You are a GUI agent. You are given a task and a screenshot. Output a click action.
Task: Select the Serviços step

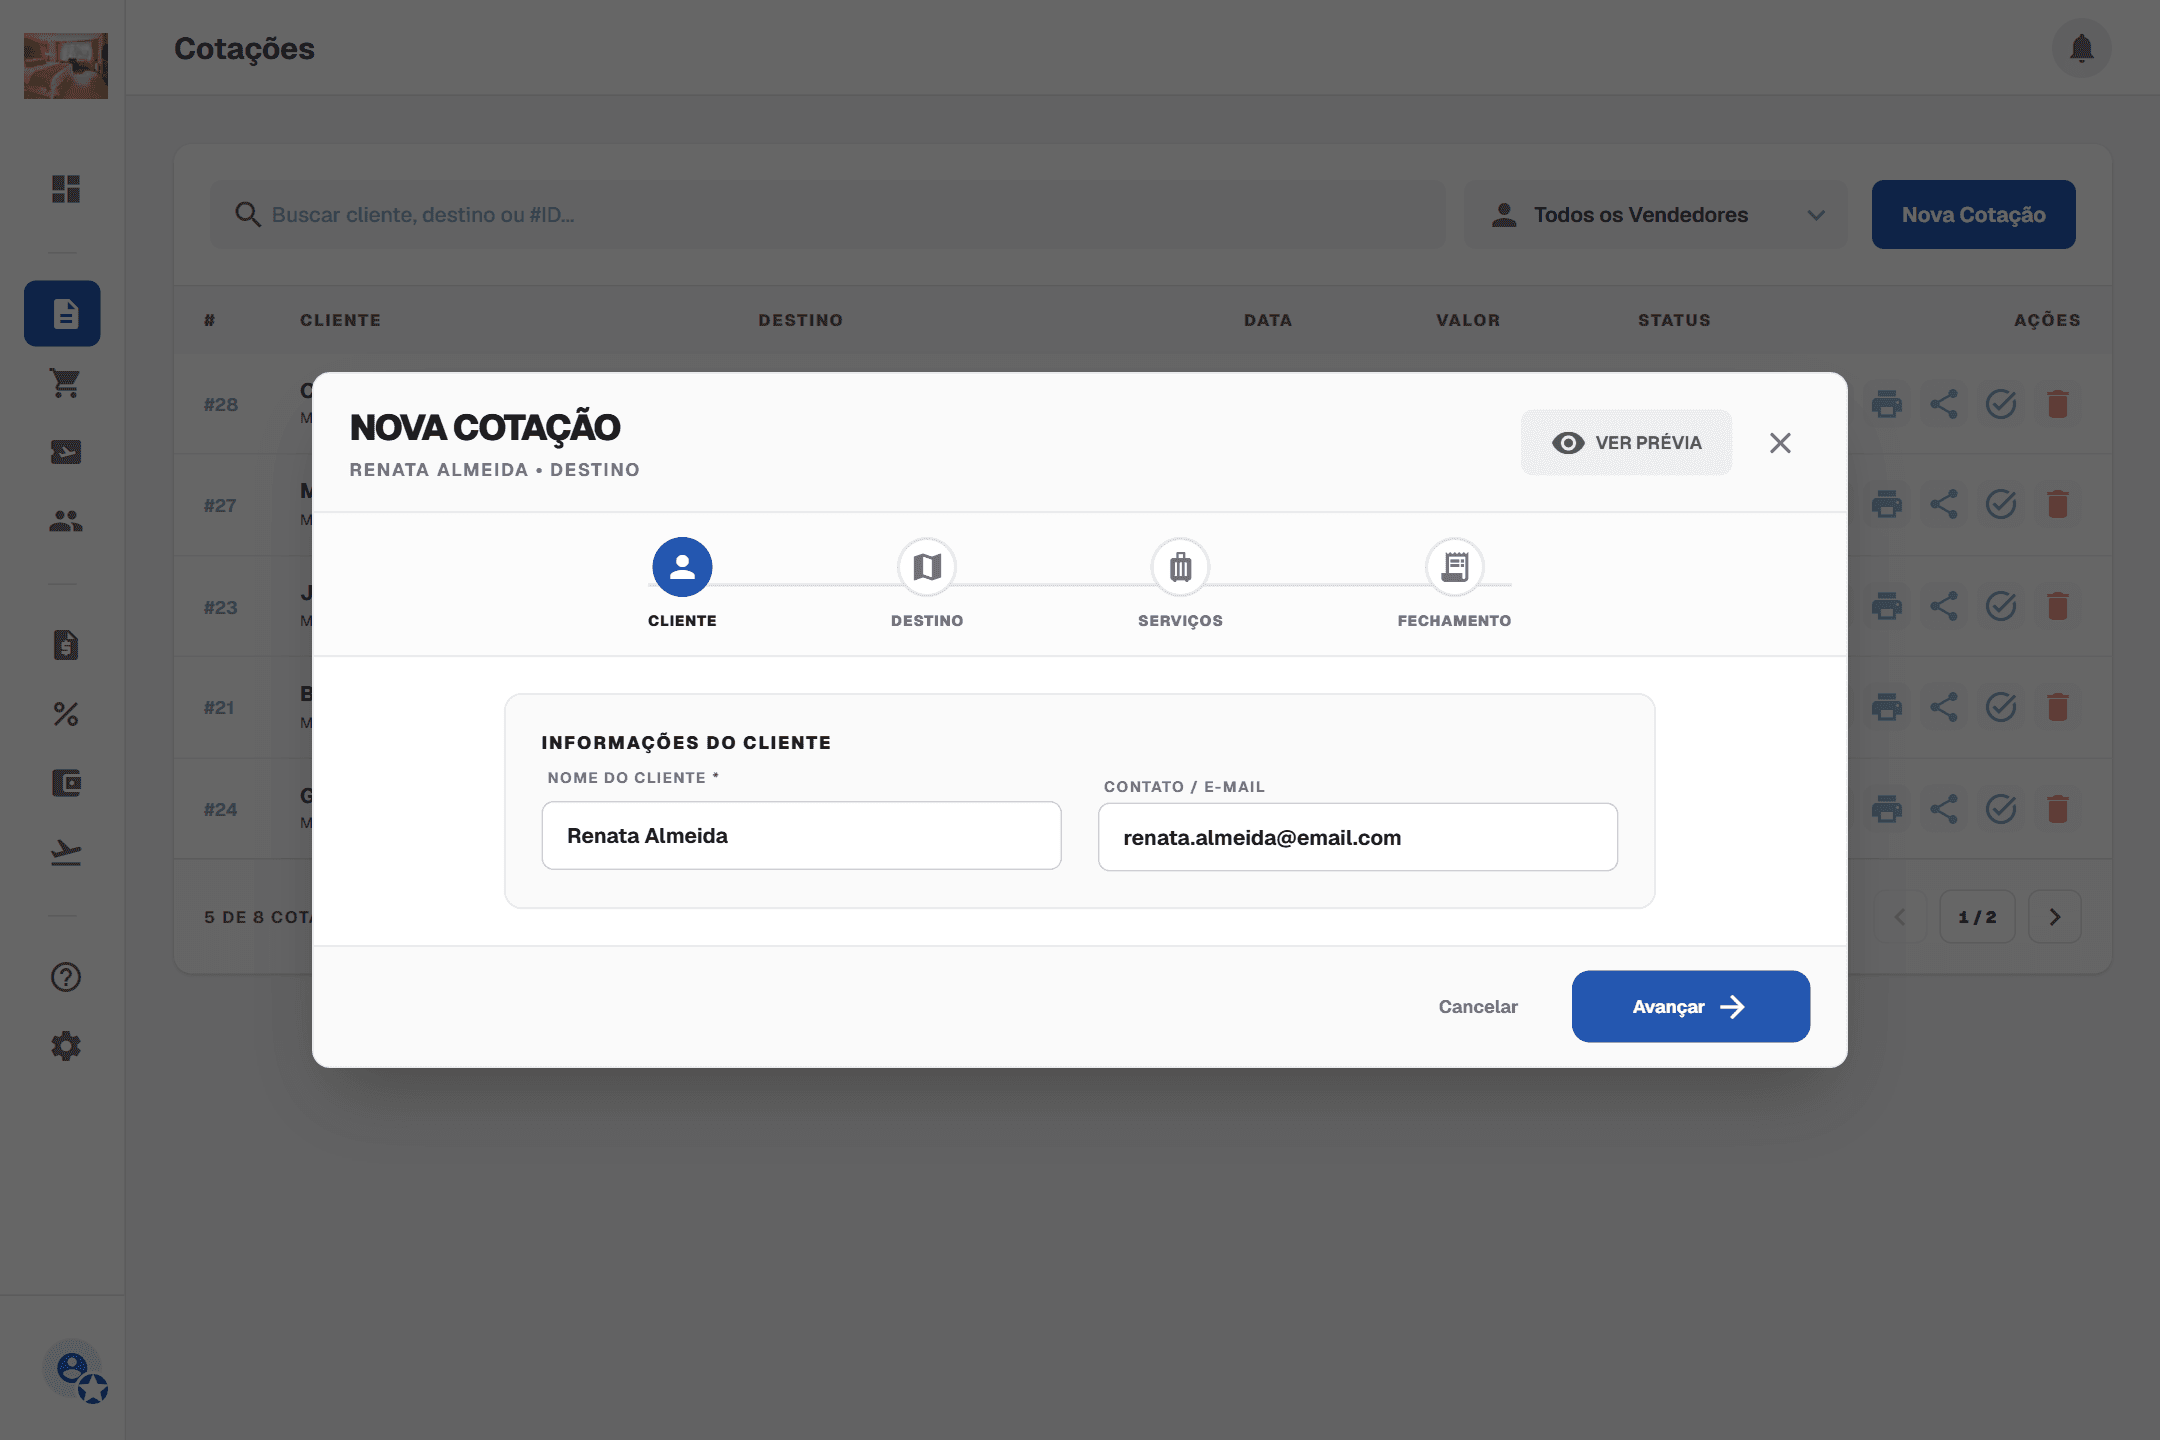[1180, 584]
